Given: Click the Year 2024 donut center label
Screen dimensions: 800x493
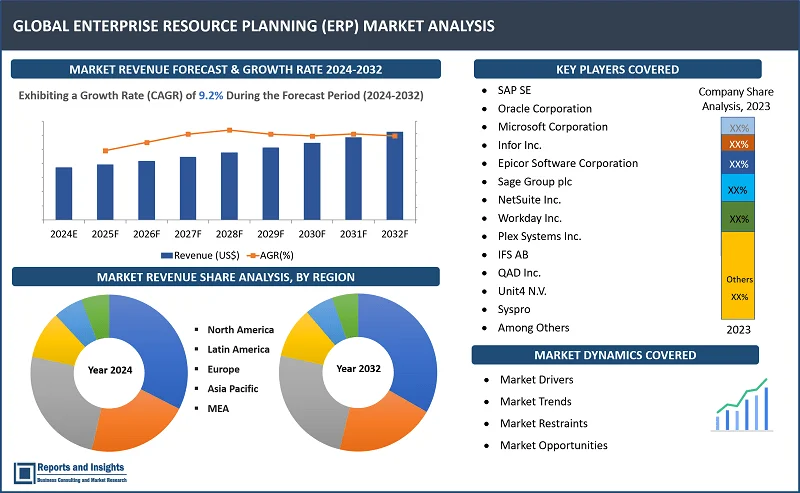Looking at the screenshot, I should pyautogui.click(x=110, y=370).
